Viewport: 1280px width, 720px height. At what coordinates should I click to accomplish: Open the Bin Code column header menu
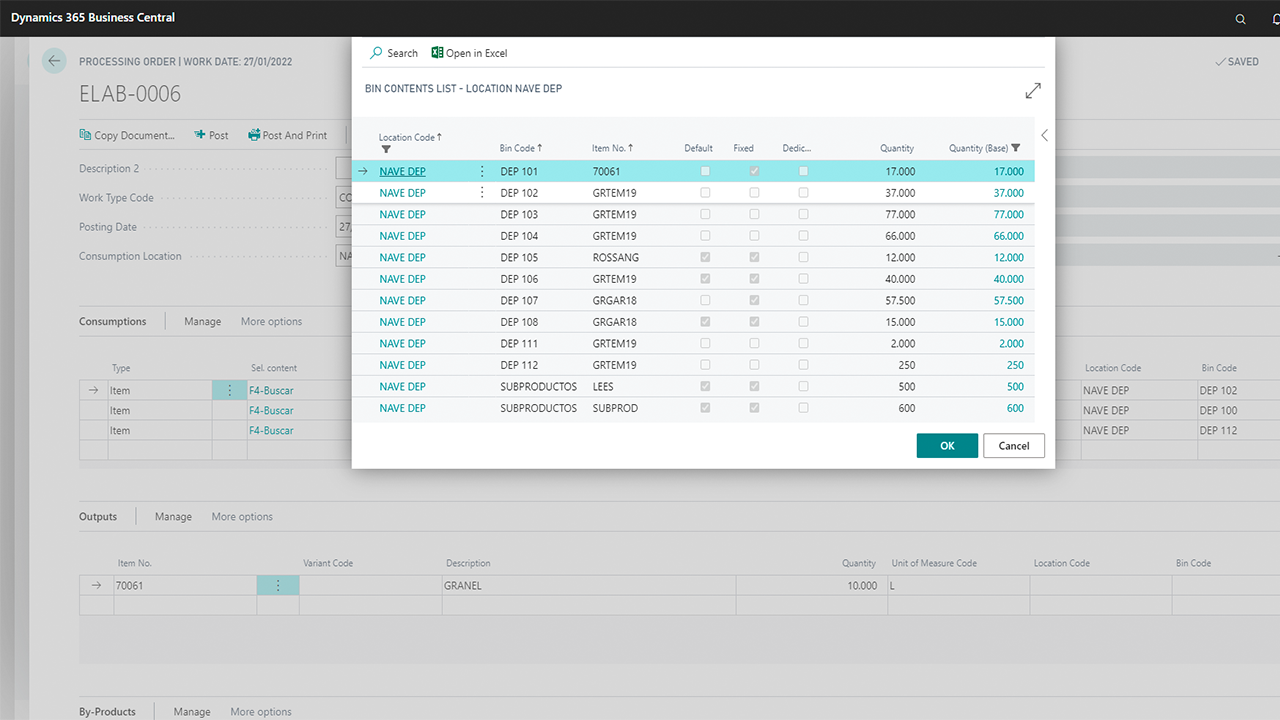(521, 148)
